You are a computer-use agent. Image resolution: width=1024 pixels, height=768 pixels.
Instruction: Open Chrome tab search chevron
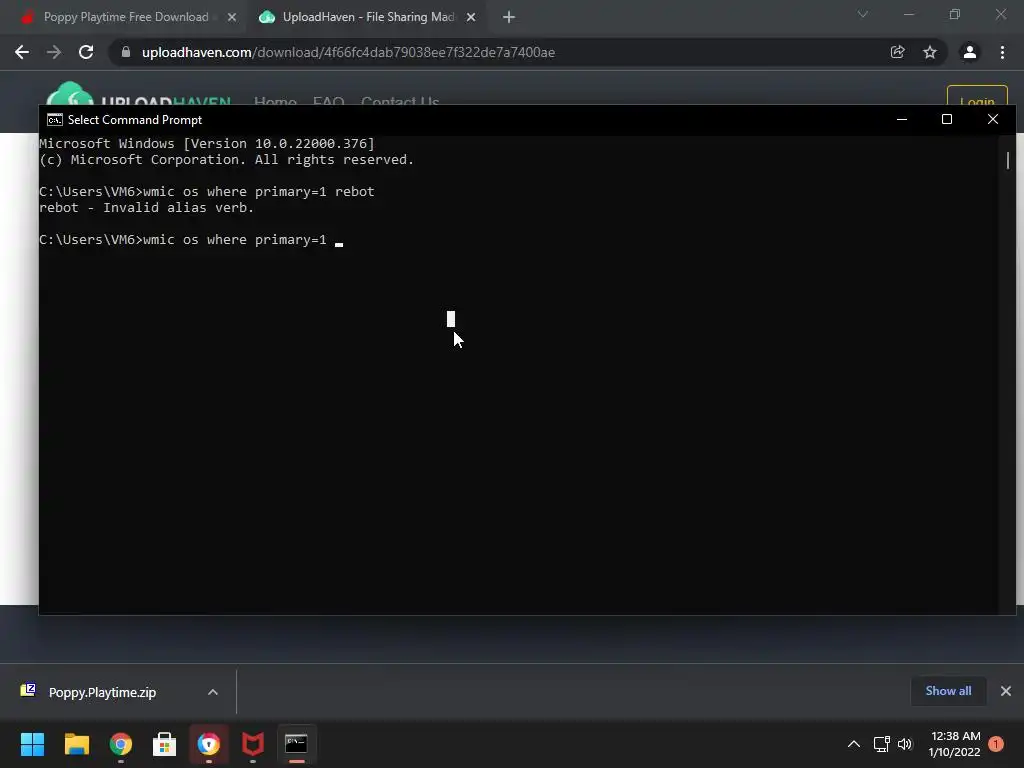[x=863, y=14]
